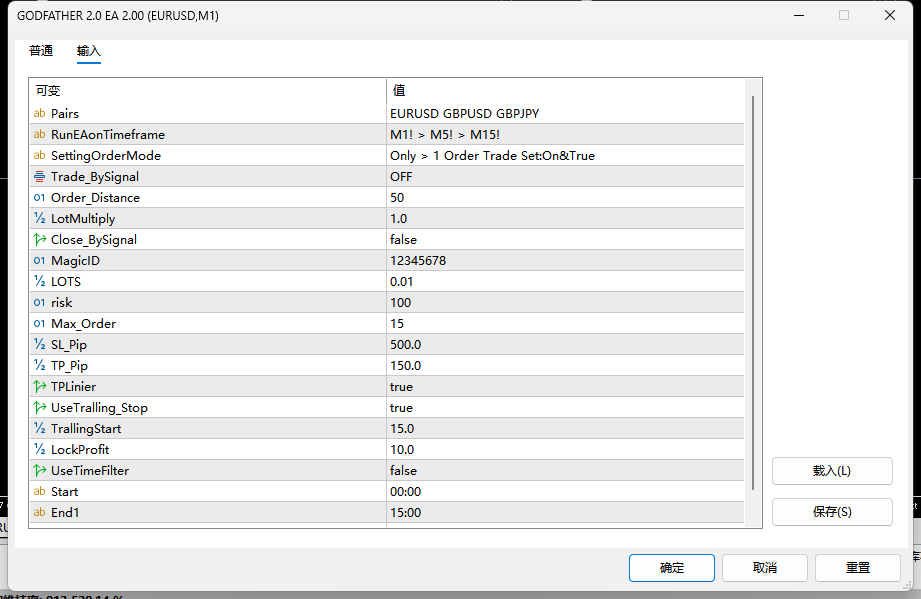The image size is (921, 599).
Task: Click the integer icon next to MagicID
Action: click(39, 260)
